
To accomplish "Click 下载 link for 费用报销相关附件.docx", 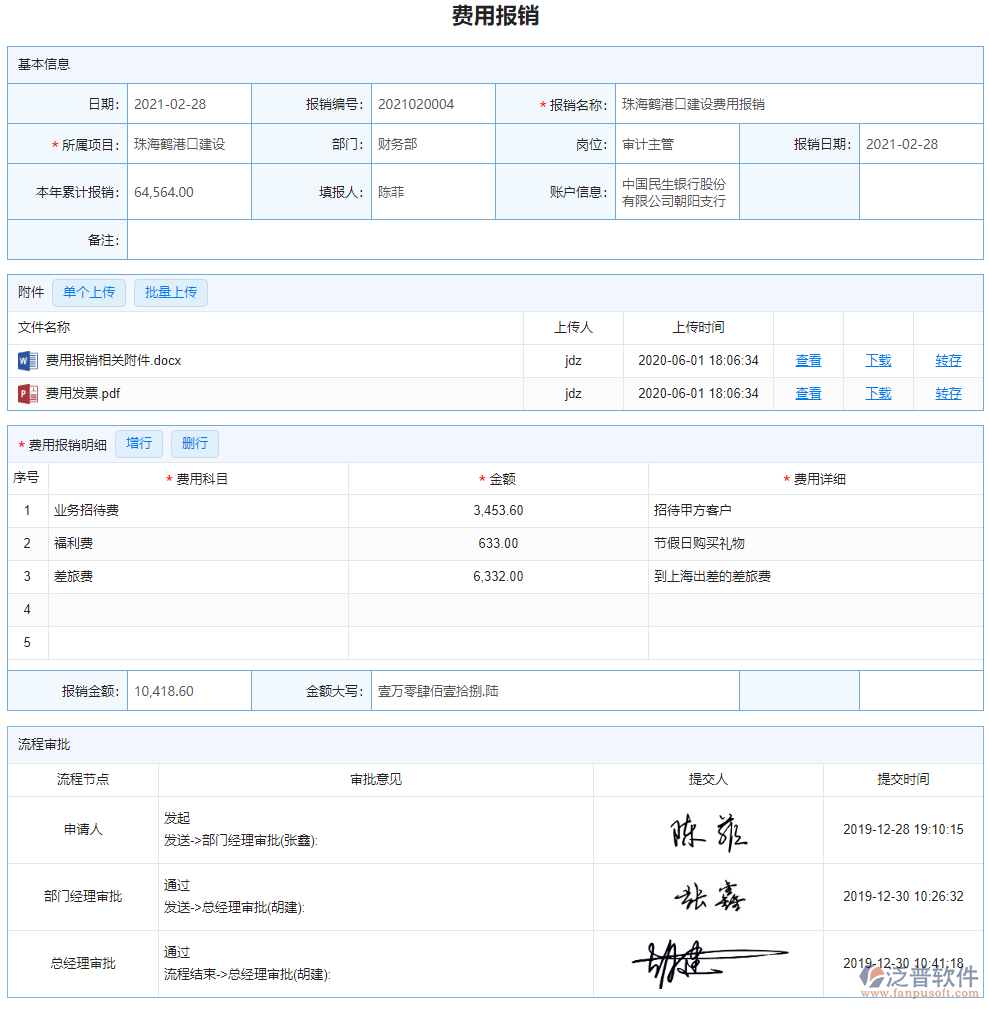I will coord(878,360).
